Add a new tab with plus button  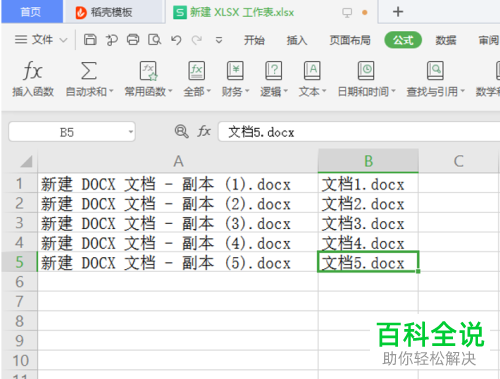coord(398,12)
